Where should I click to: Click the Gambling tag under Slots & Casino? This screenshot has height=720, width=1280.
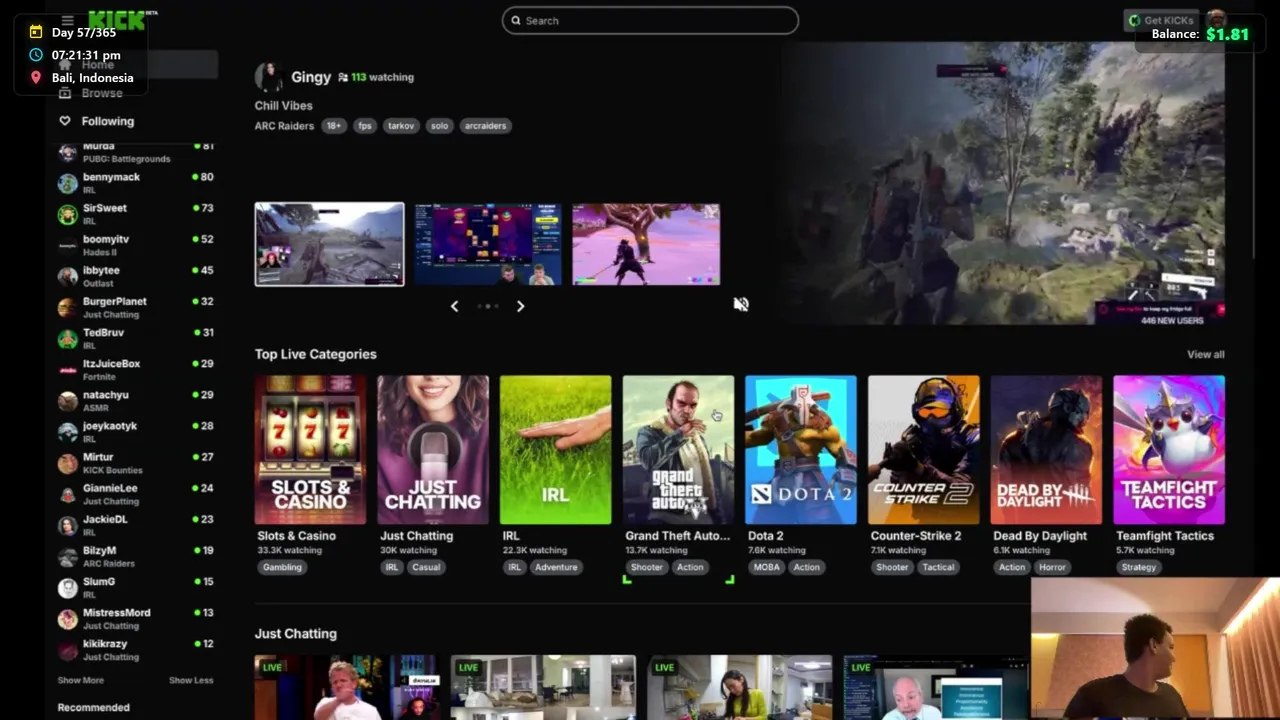(x=282, y=567)
